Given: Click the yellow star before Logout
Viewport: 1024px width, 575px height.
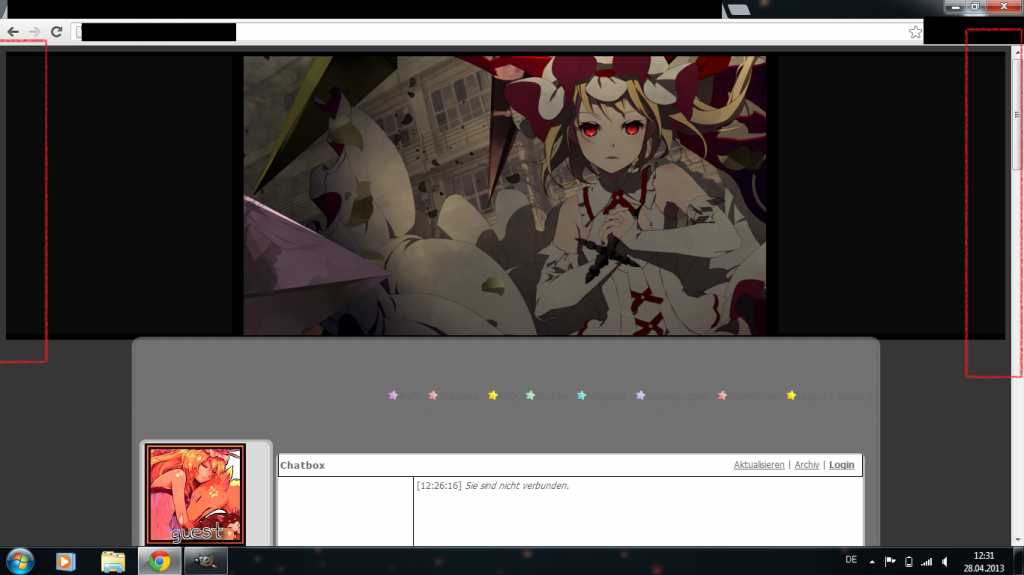Looking at the screenshot, I should pyautogui.click(x=792, y=395).
